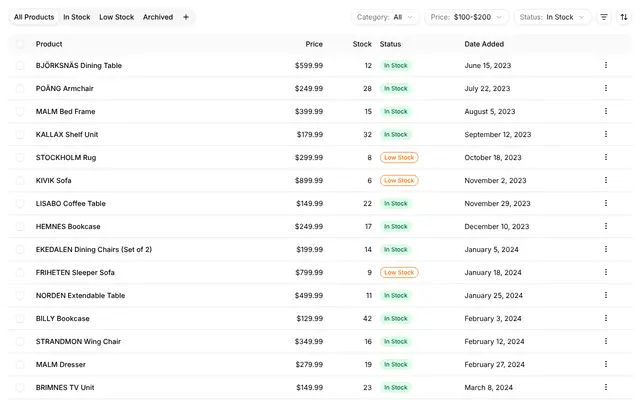Switch to the Low Stock tab

click(117, 17)
